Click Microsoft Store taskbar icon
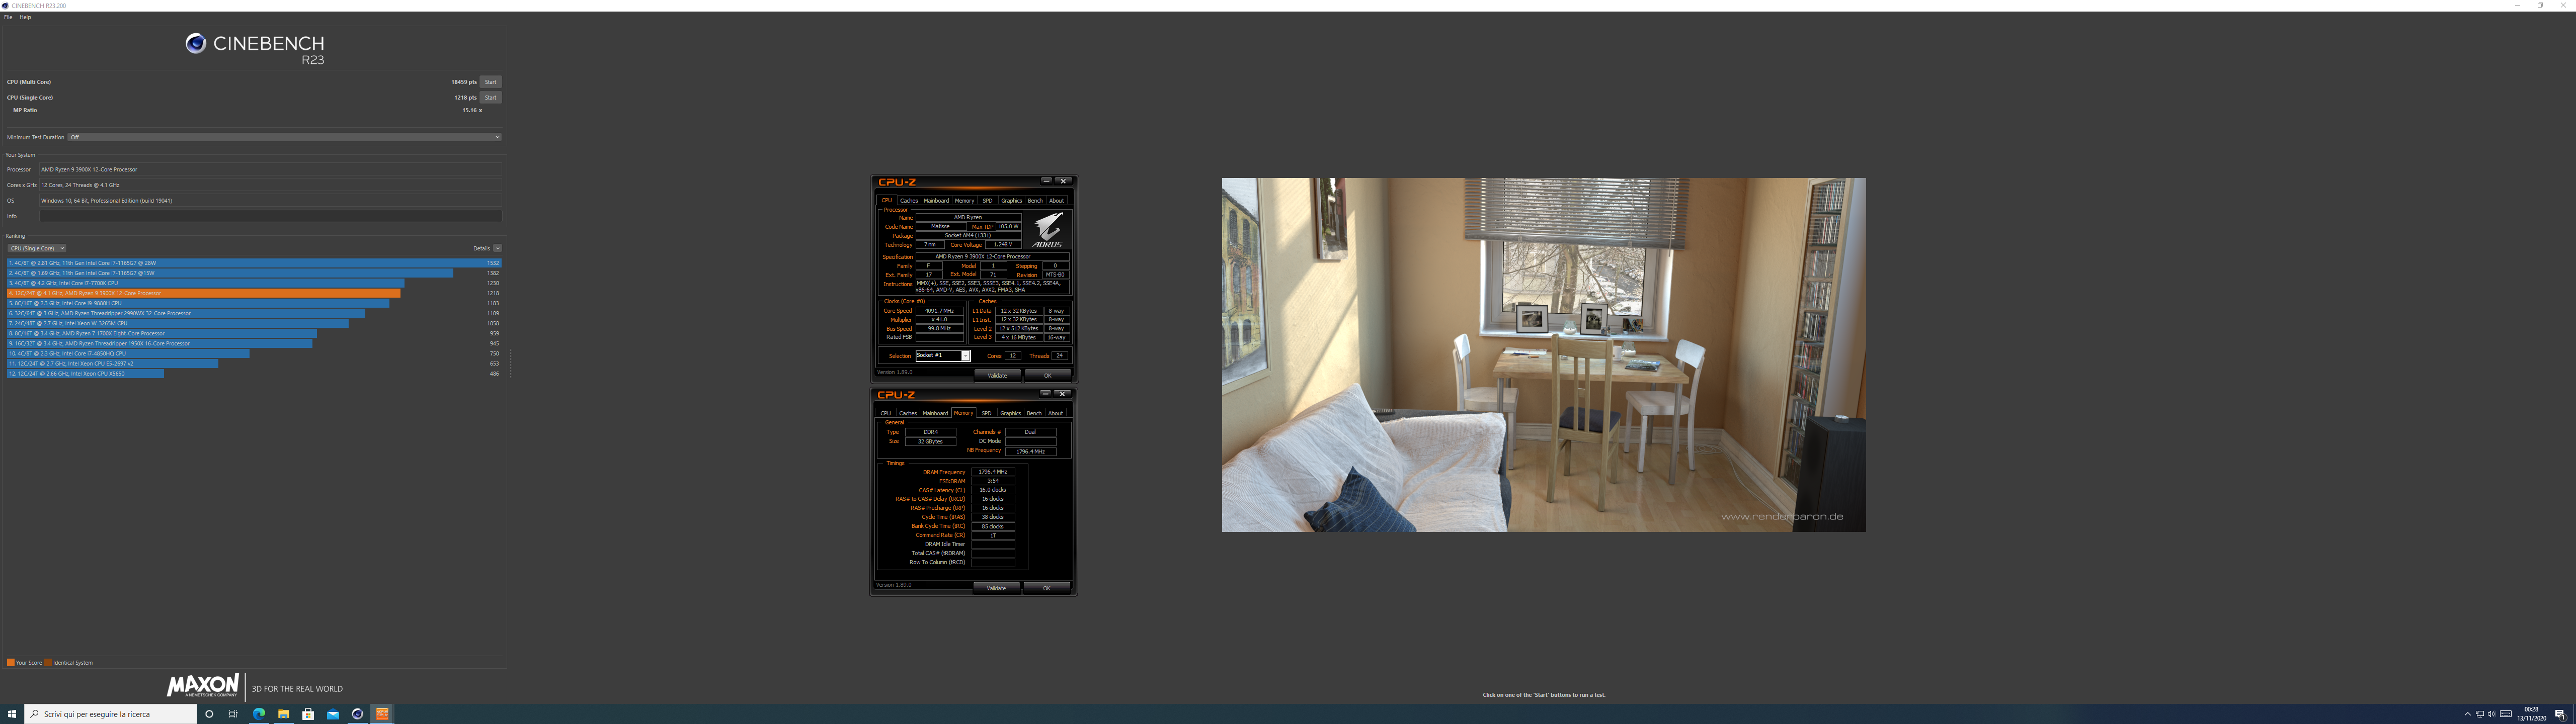Screen dimensions: 2576x724 (308, 714)
